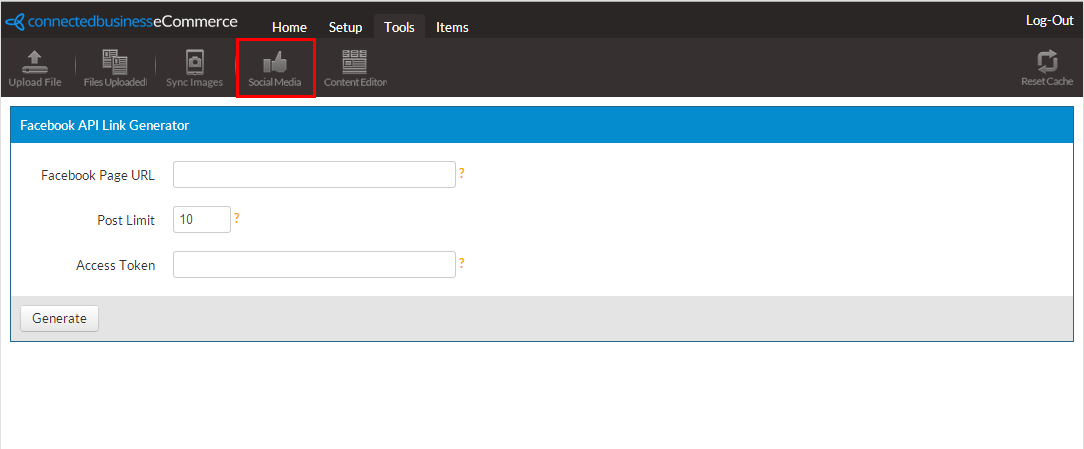The width and height of the screenshot is (1084, 449).
Task: Select the Tools tab
Action: pos(399,28)
